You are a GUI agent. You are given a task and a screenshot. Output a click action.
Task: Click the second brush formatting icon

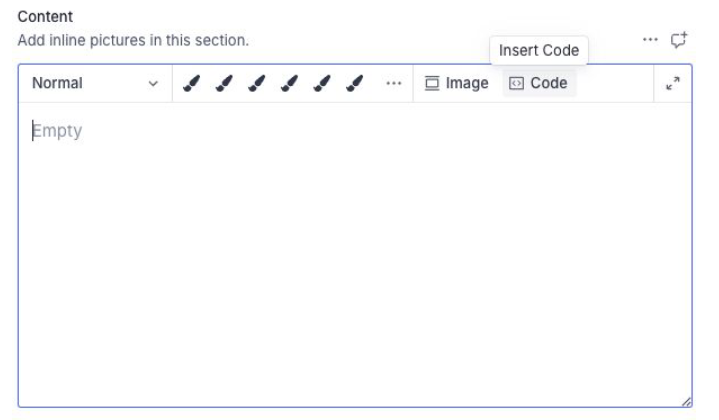tap(224, 84)
